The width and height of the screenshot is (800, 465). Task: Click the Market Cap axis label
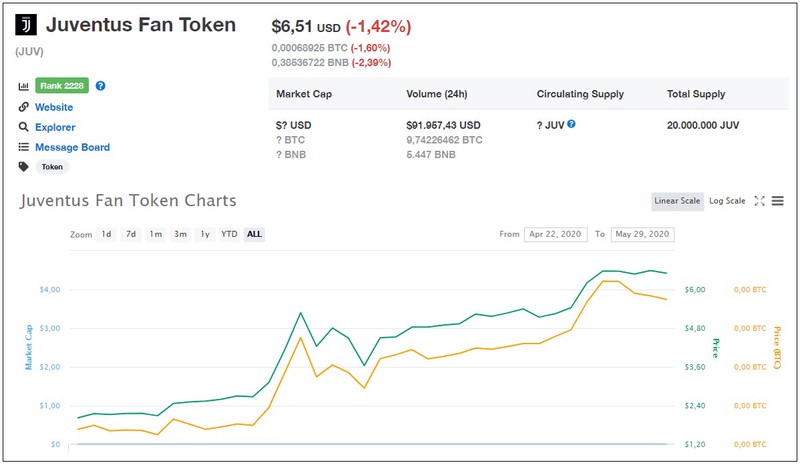[29, 347]
